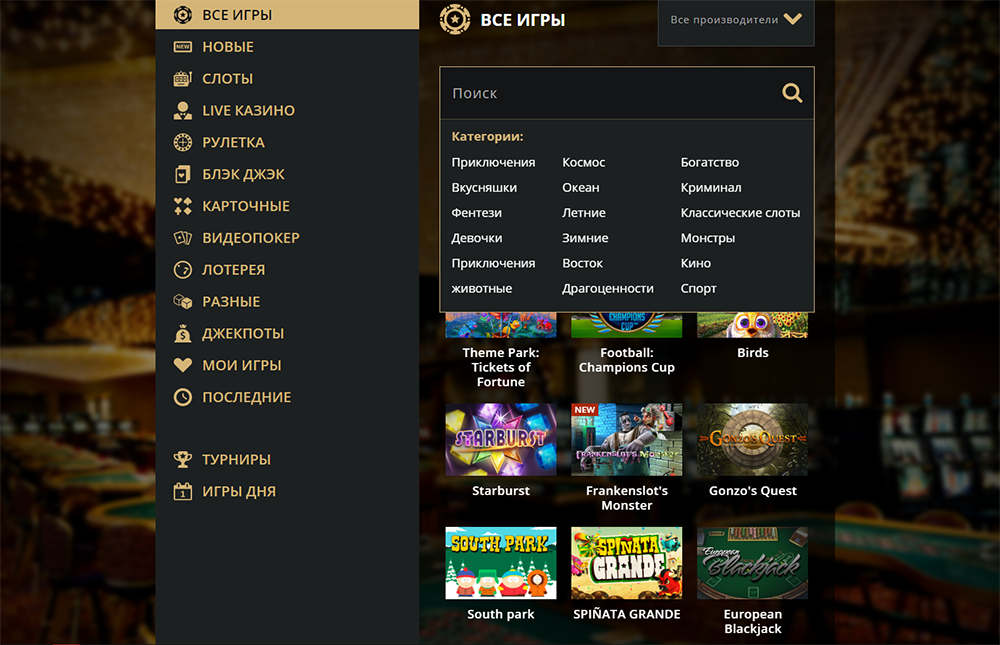1000x645 pixels.
Task: Click the search magnifier icon
Action: click(792, 92)
